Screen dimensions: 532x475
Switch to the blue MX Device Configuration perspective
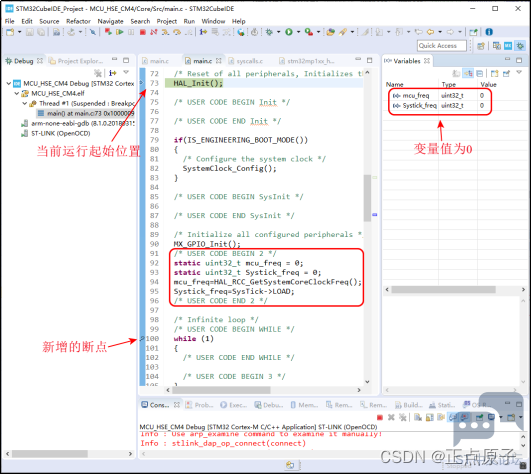[x=508, y=46]
